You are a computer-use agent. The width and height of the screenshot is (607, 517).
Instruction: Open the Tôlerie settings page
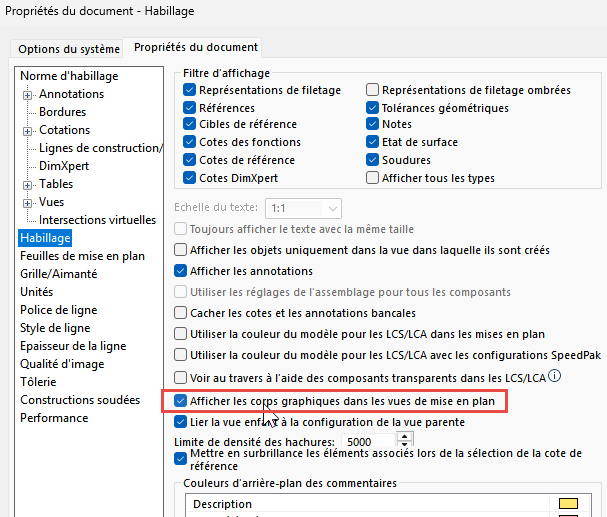[x=38, y=382]
